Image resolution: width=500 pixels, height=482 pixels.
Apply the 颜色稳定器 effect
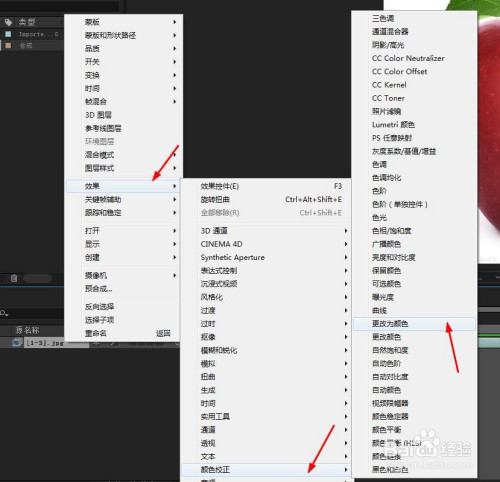(414, 416)
